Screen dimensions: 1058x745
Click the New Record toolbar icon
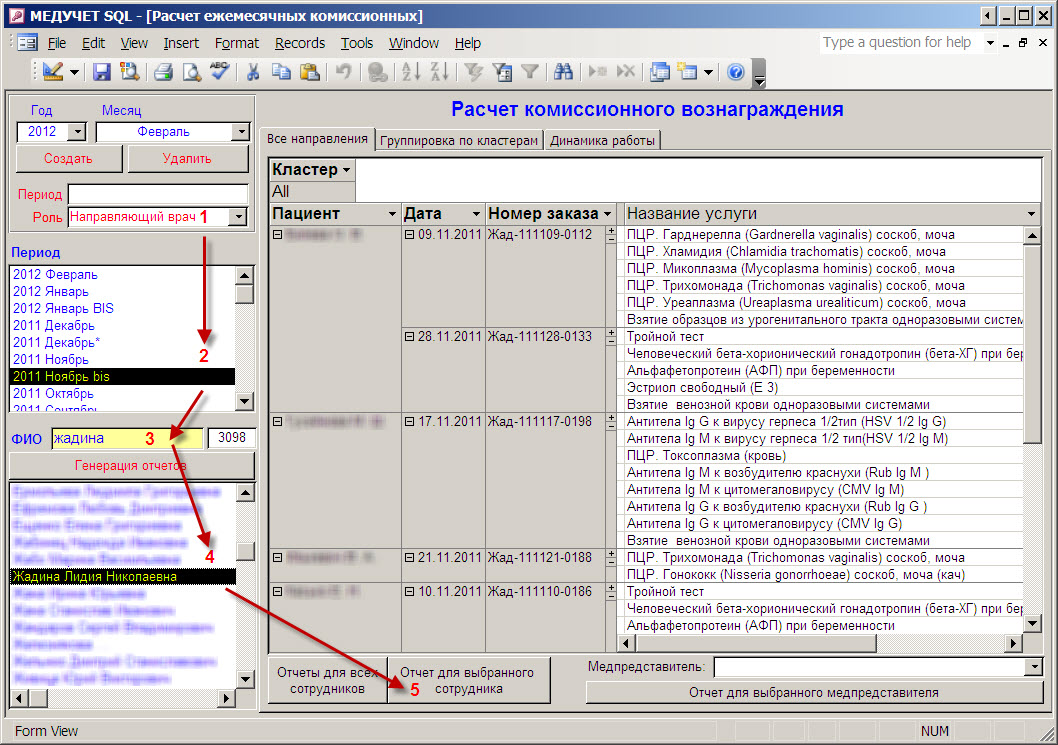pos(597,72)
